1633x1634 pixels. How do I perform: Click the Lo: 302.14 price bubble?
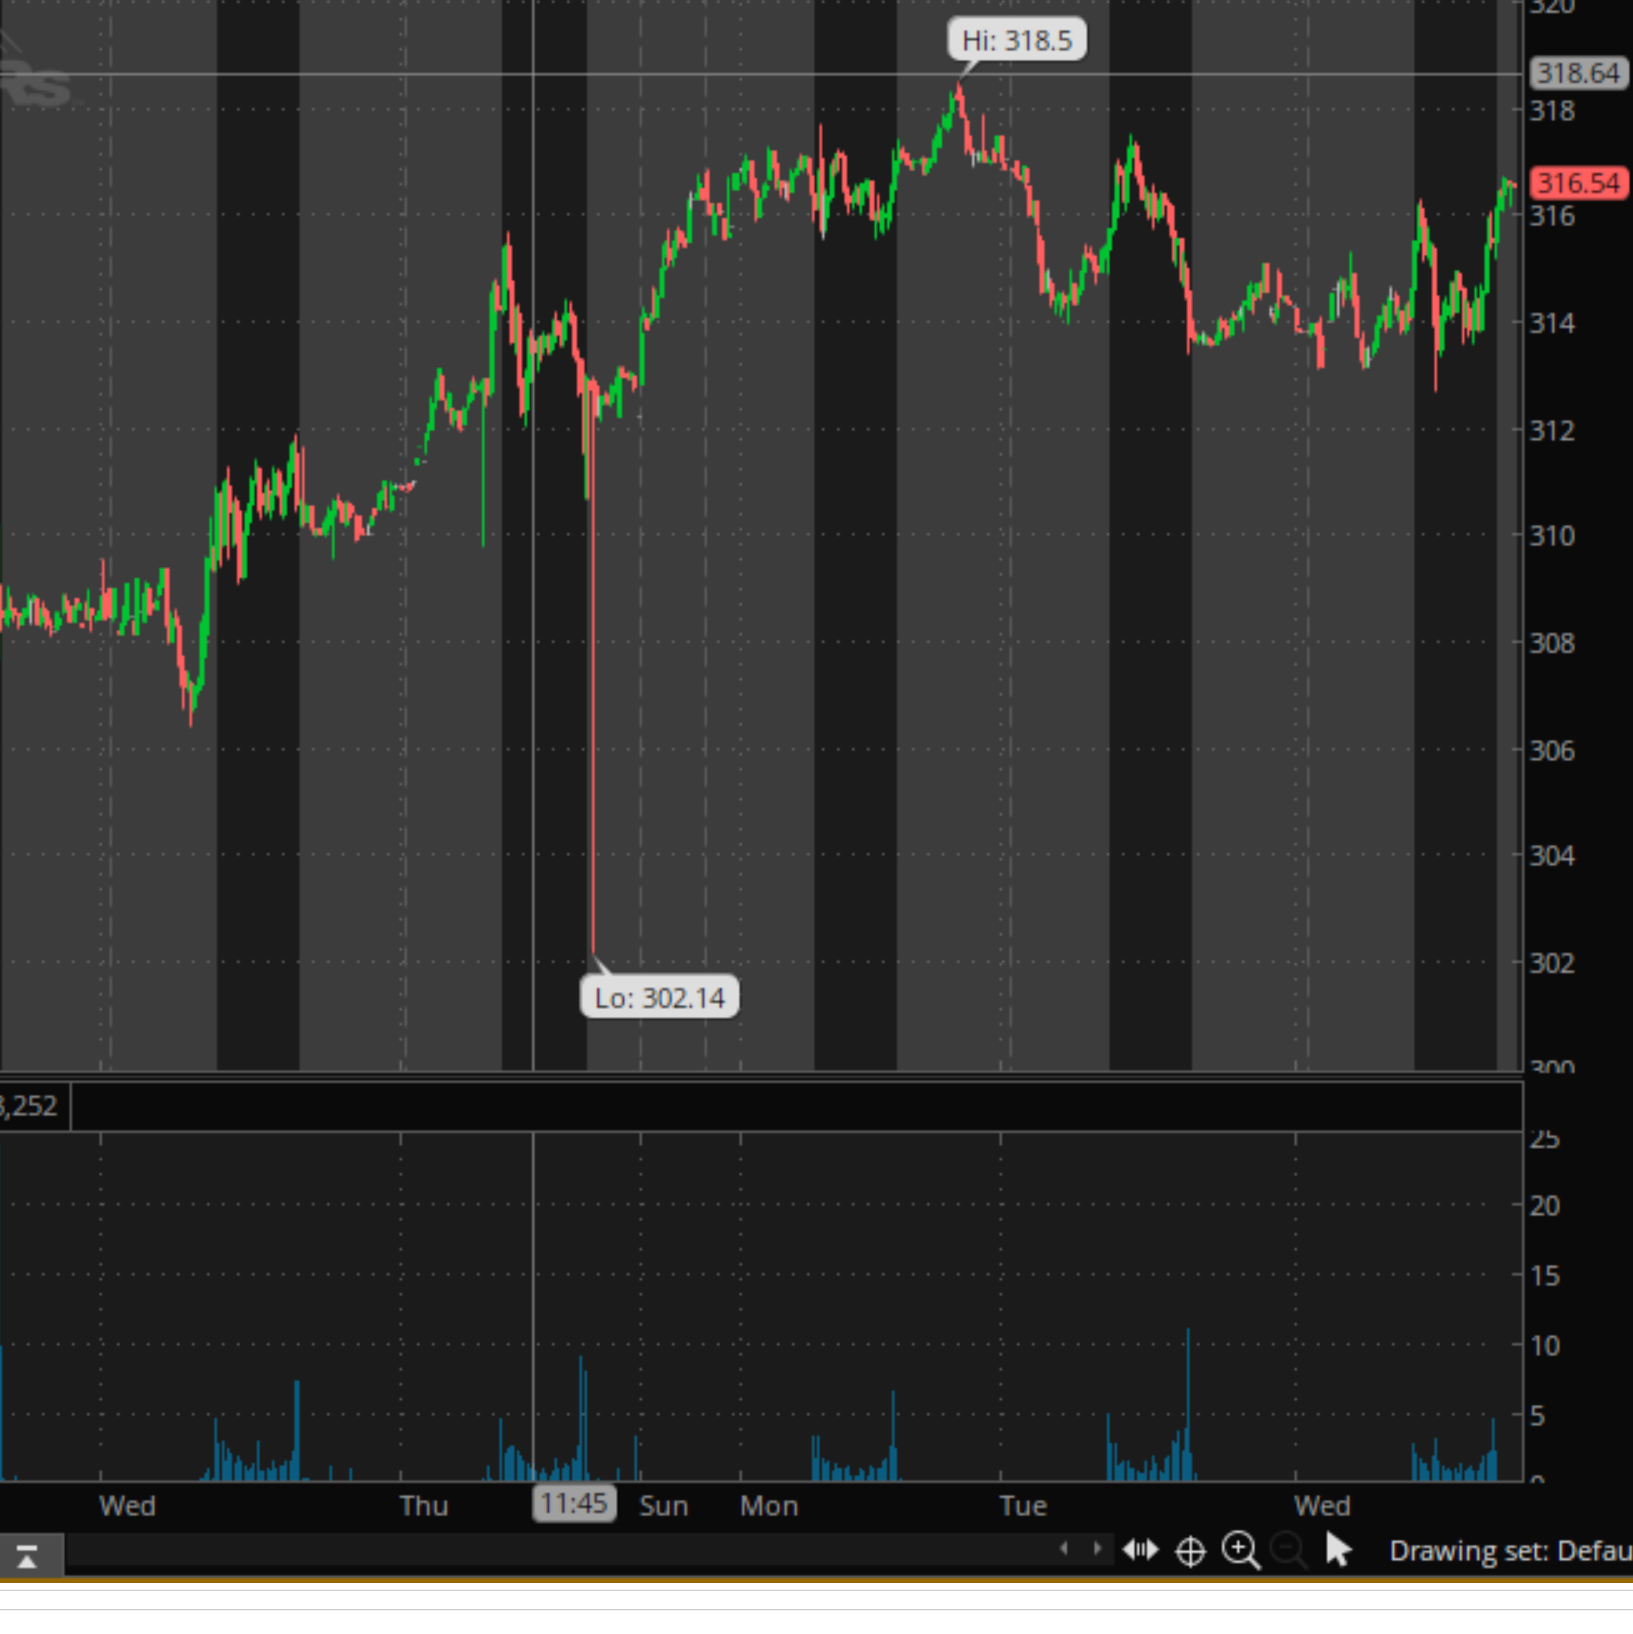pos(659,998)
